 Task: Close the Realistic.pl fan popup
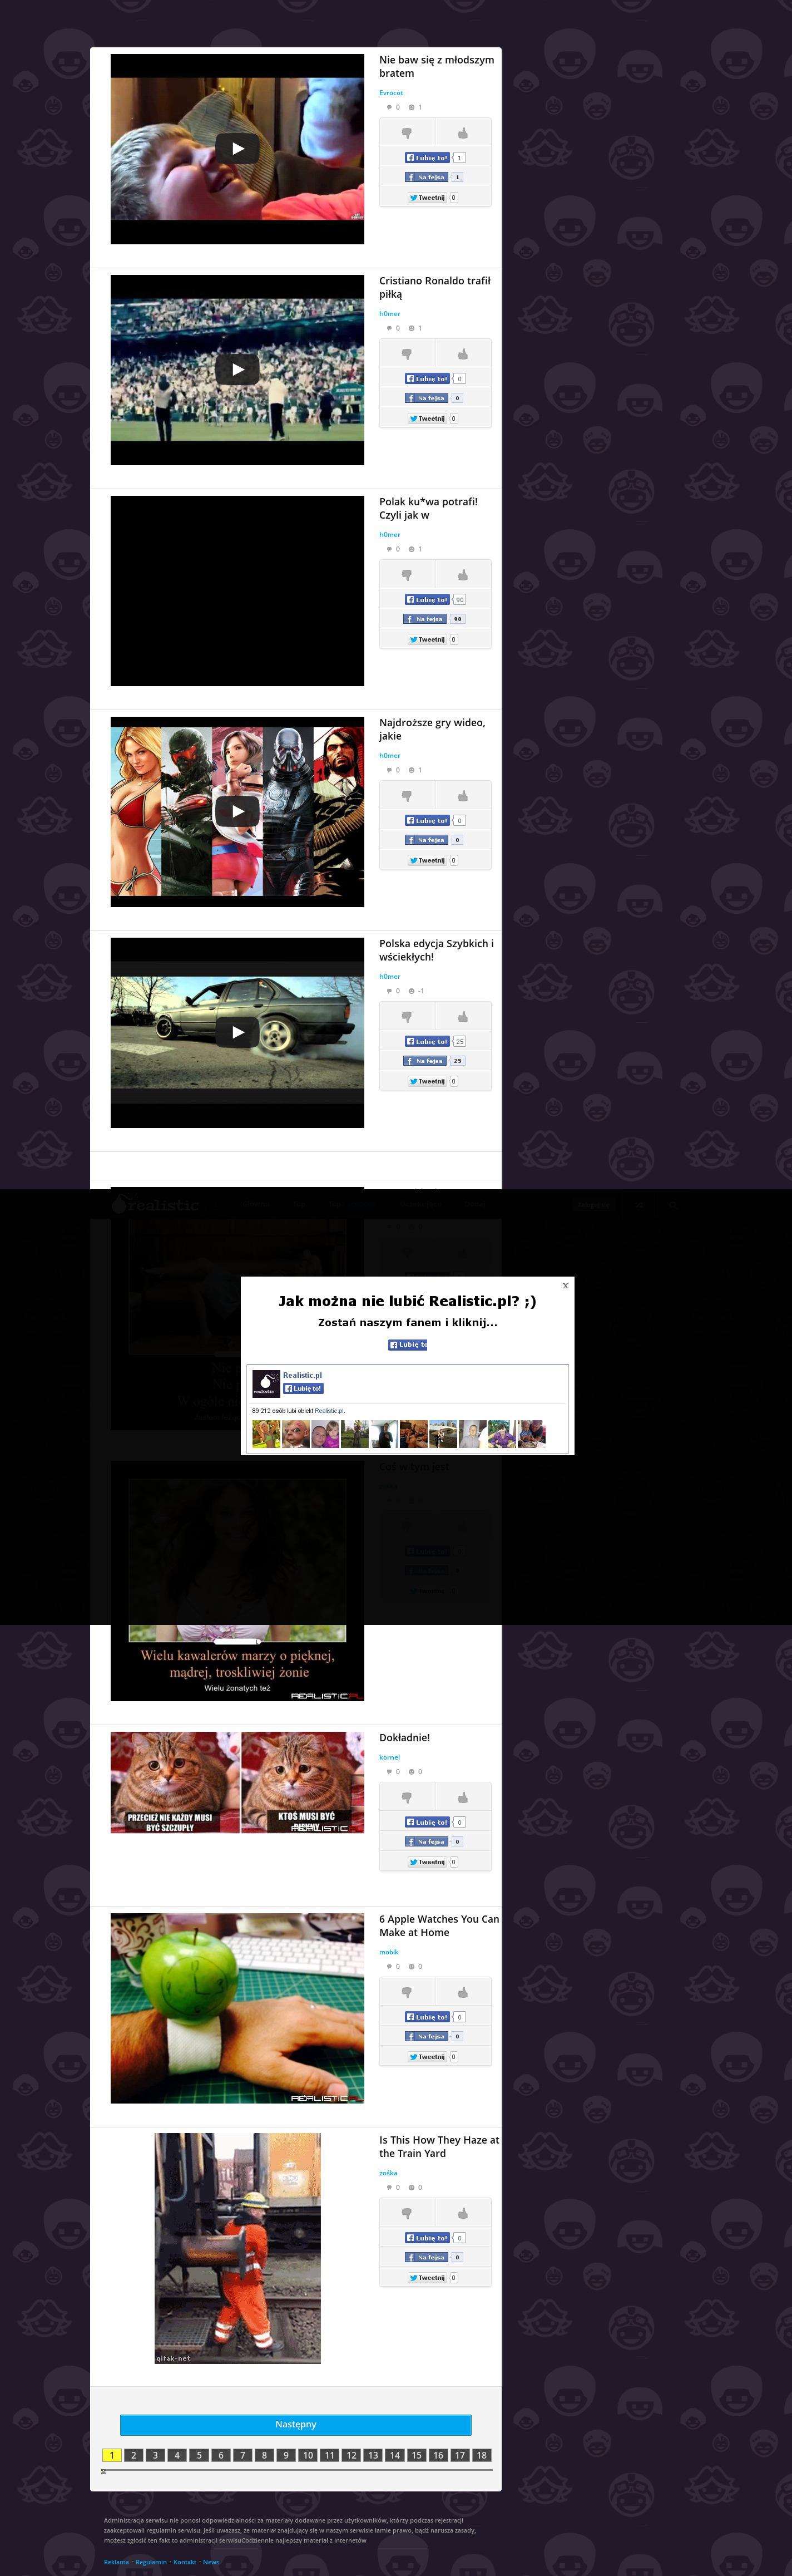(565, 1286)
